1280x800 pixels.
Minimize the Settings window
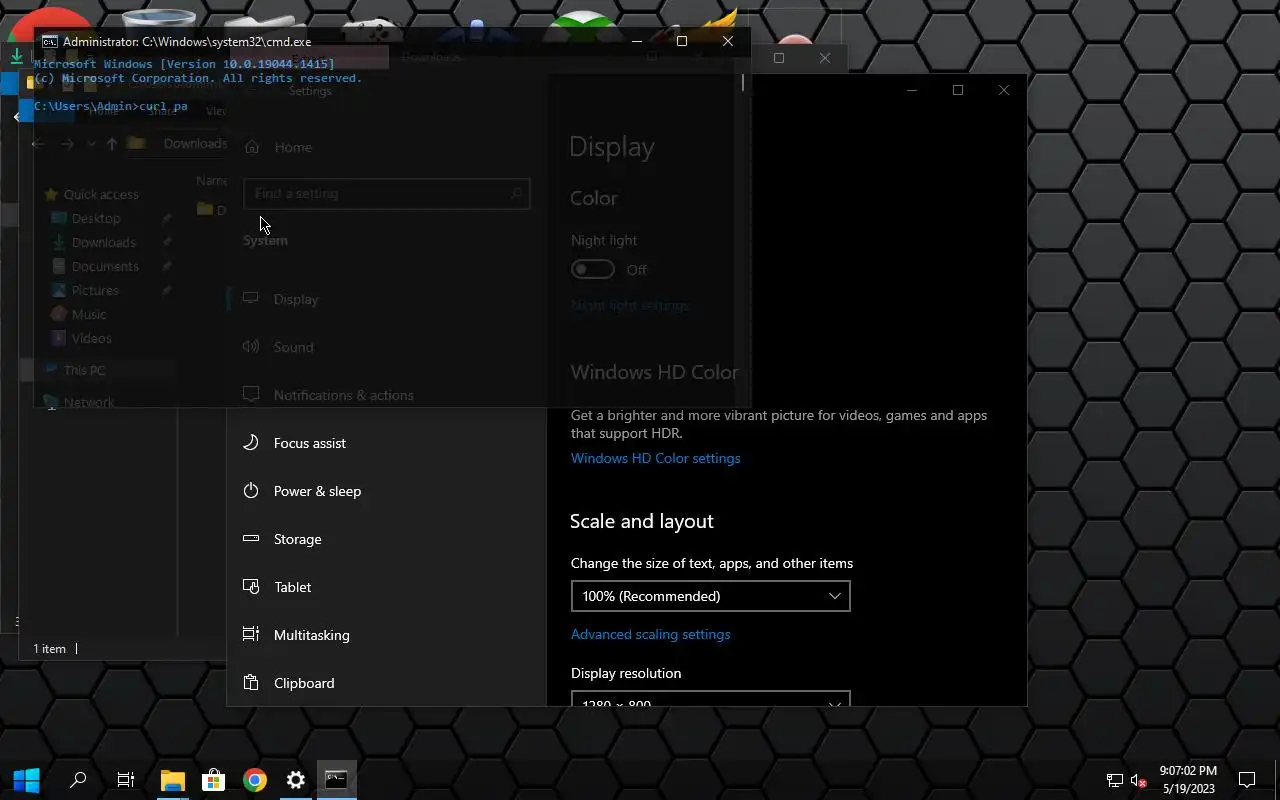tap(911, 90)
